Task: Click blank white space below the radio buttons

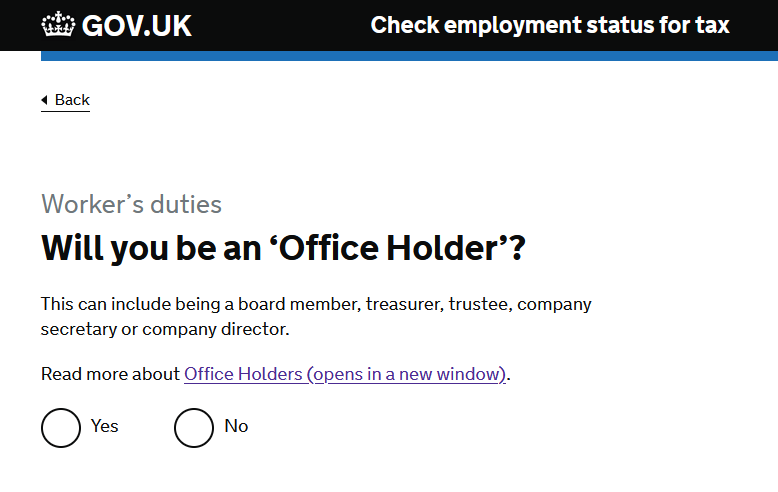Action: [x=389, y=471]
